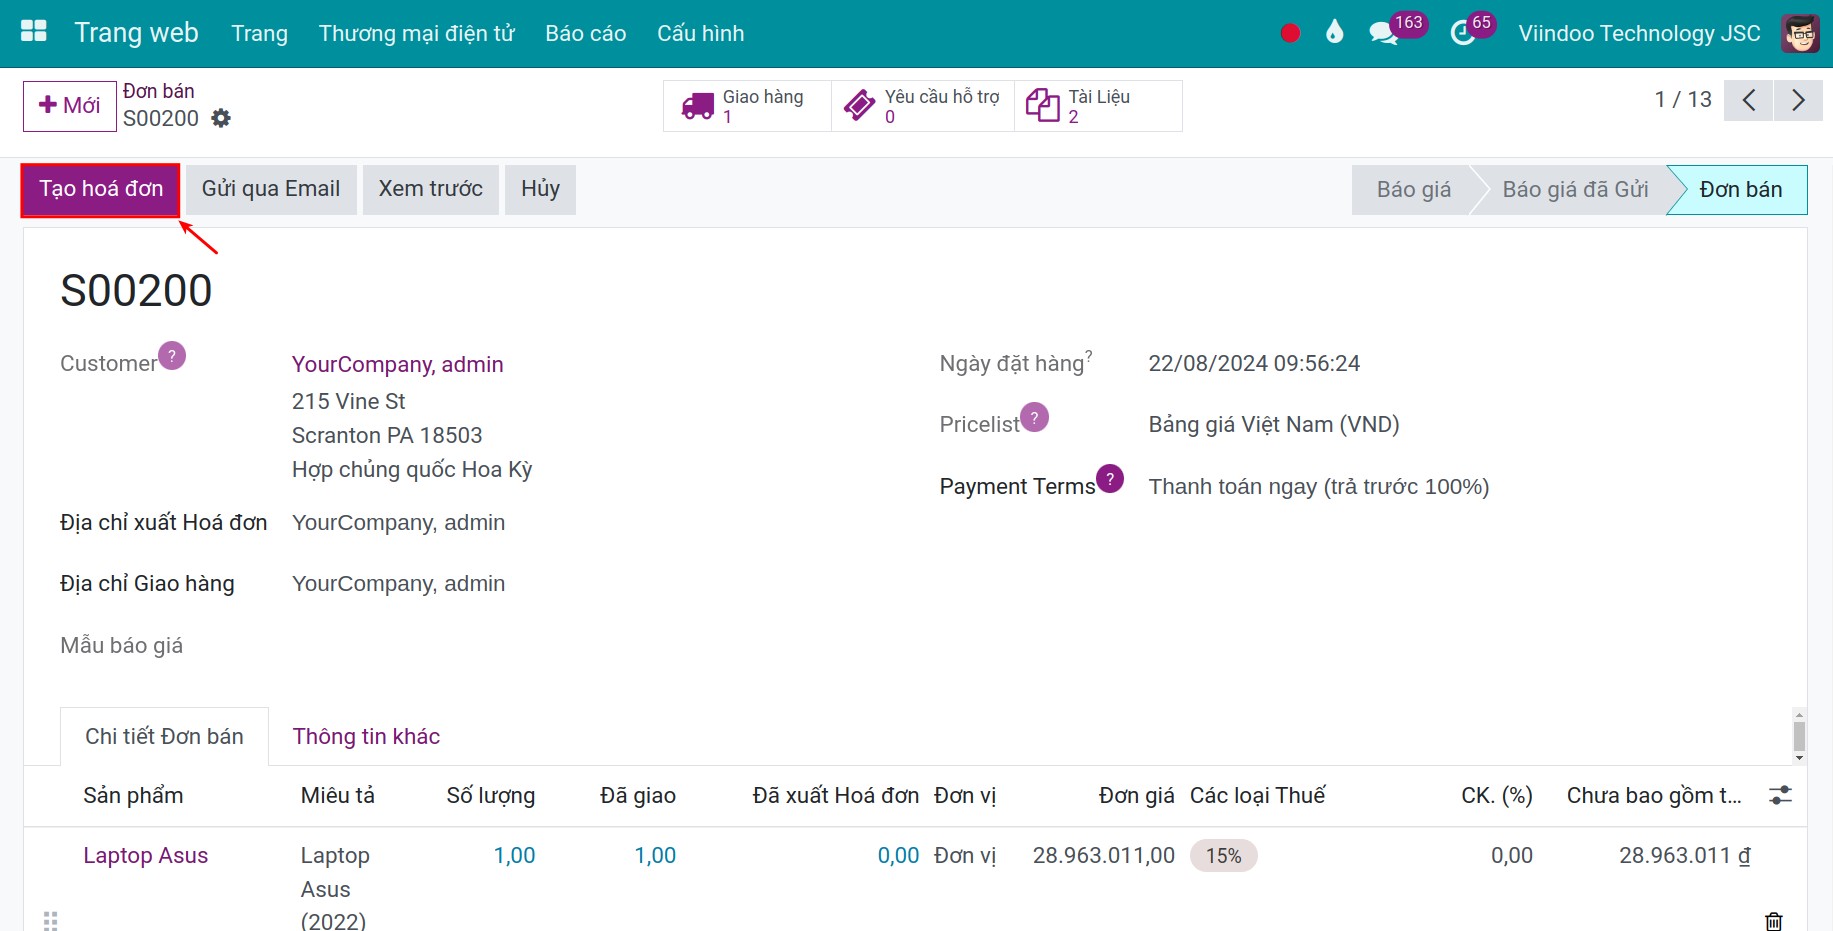Click the 15% tax tag
Screen dimensions: 1833x931
pos(1223,856)
